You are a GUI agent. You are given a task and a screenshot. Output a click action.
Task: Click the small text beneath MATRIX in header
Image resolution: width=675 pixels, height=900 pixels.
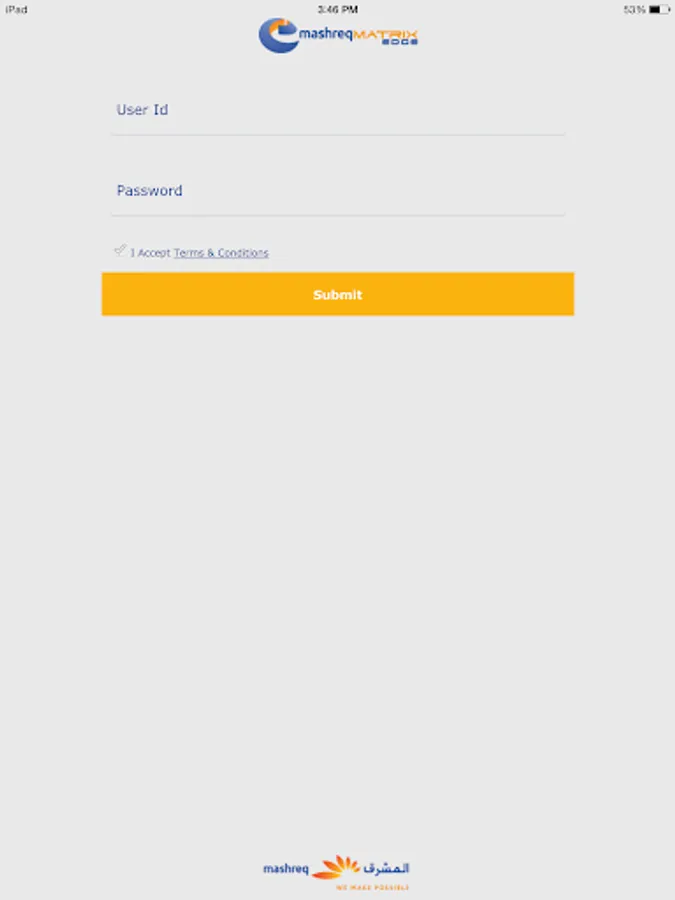pos(399,42)
